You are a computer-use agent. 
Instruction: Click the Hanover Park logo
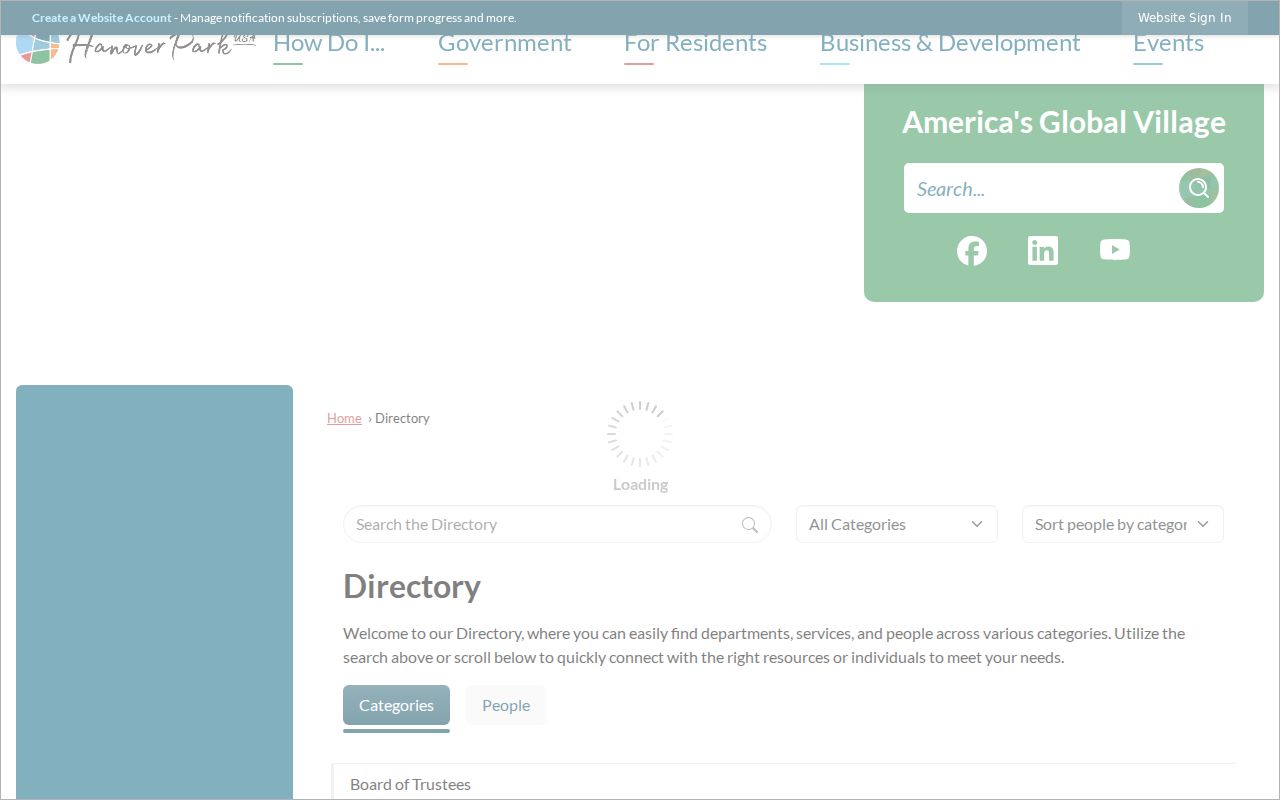[x=136, y=48]
